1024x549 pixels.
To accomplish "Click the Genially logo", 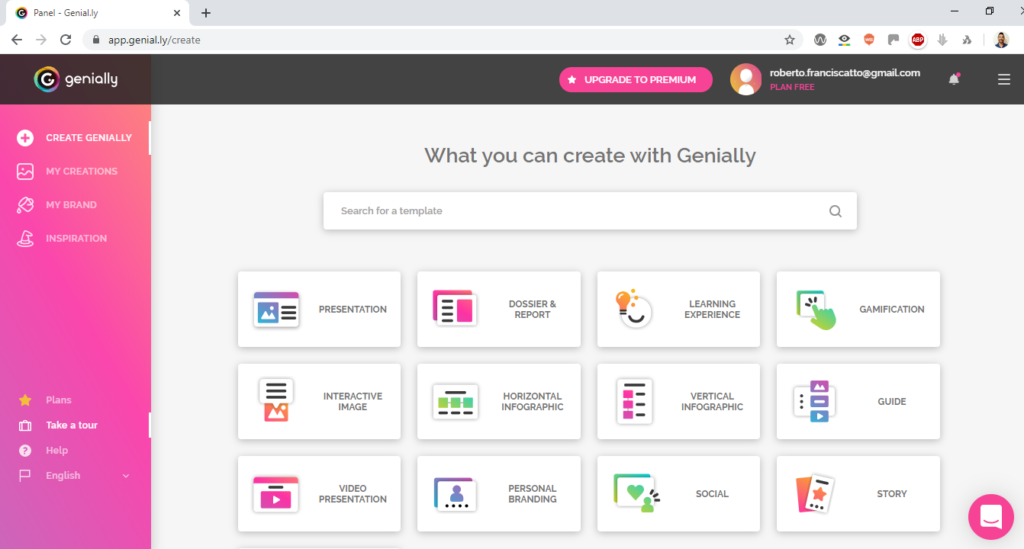I will 76,79.
